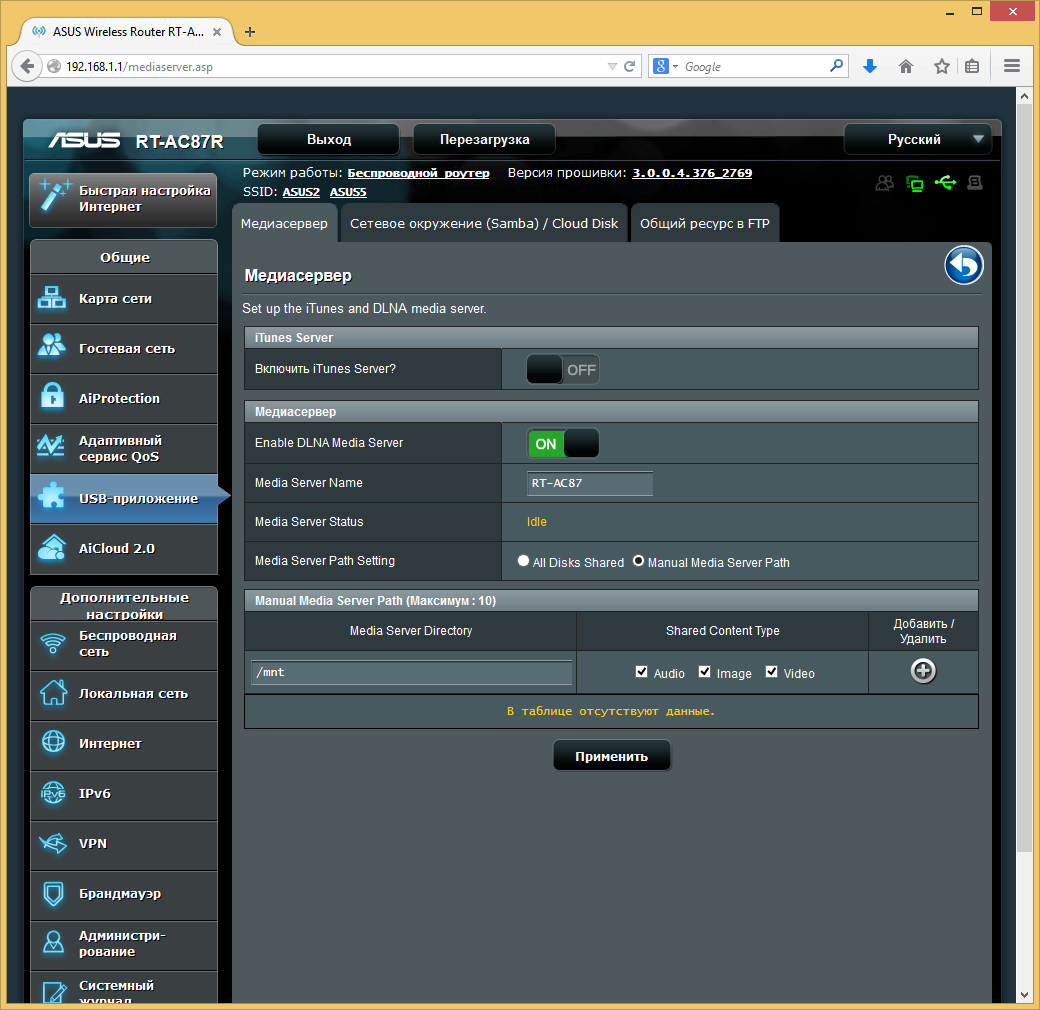Click the guest users status icon
This screenshot has width=1040, height=1010.
(884, 183)
